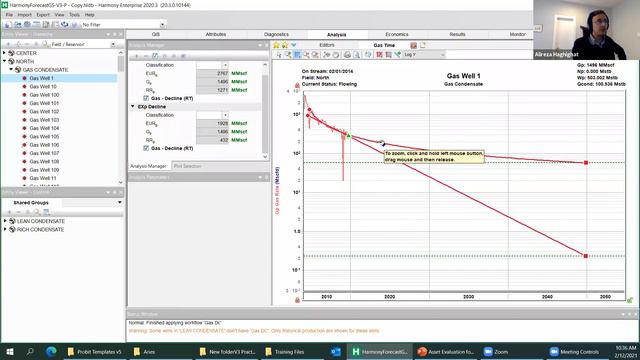The image size is (640, 360).
Task: Click the green checkmark at chart bottom right
Action: (x=630, y=300)
